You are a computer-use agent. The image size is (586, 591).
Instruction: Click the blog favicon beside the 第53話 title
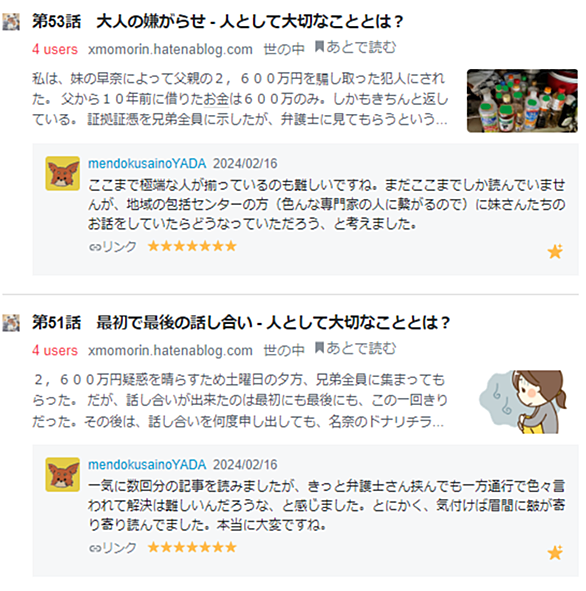[11, 22]
